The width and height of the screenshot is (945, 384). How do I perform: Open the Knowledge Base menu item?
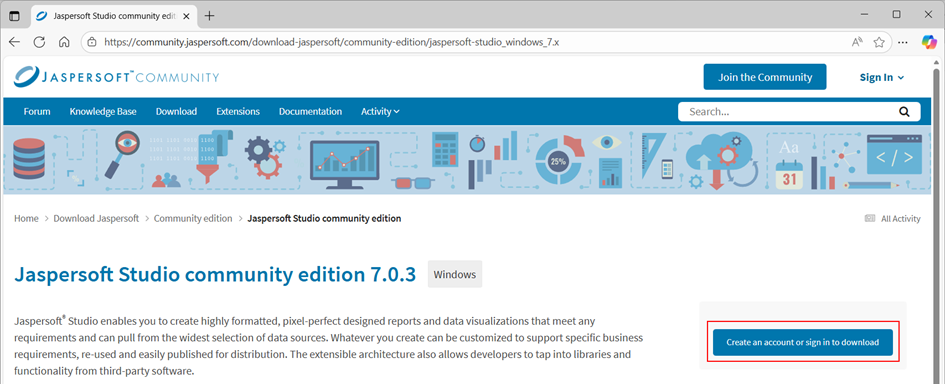(103, 112)
